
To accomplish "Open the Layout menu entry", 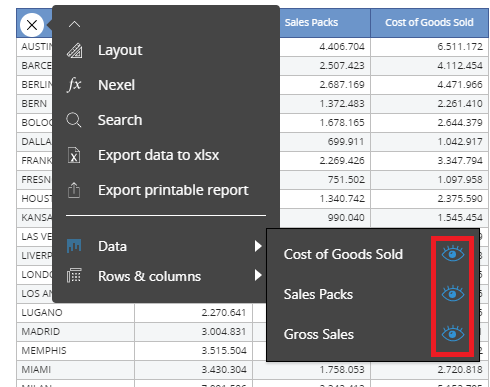I will [x=120, y=50].
